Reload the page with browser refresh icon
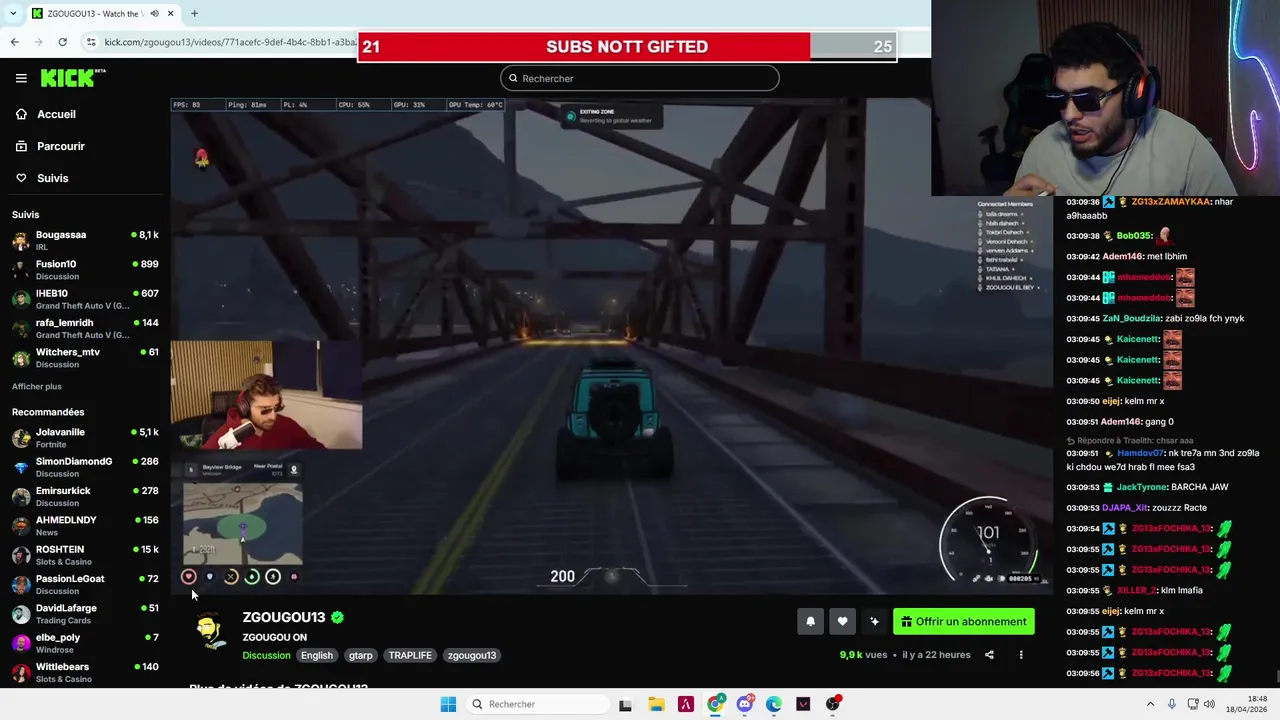This screenshot has width=1280, height=720. coord(62,42)
